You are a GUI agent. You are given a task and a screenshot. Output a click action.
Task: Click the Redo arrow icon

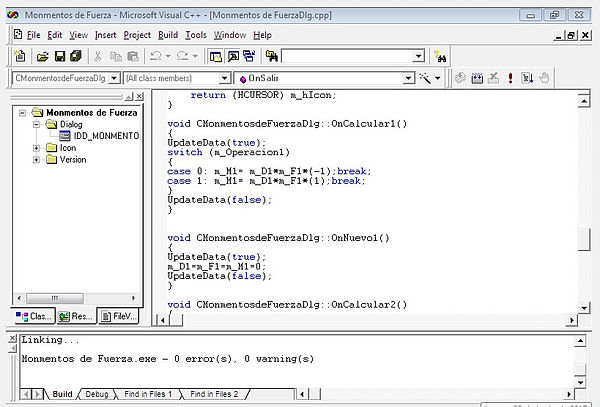183,56
